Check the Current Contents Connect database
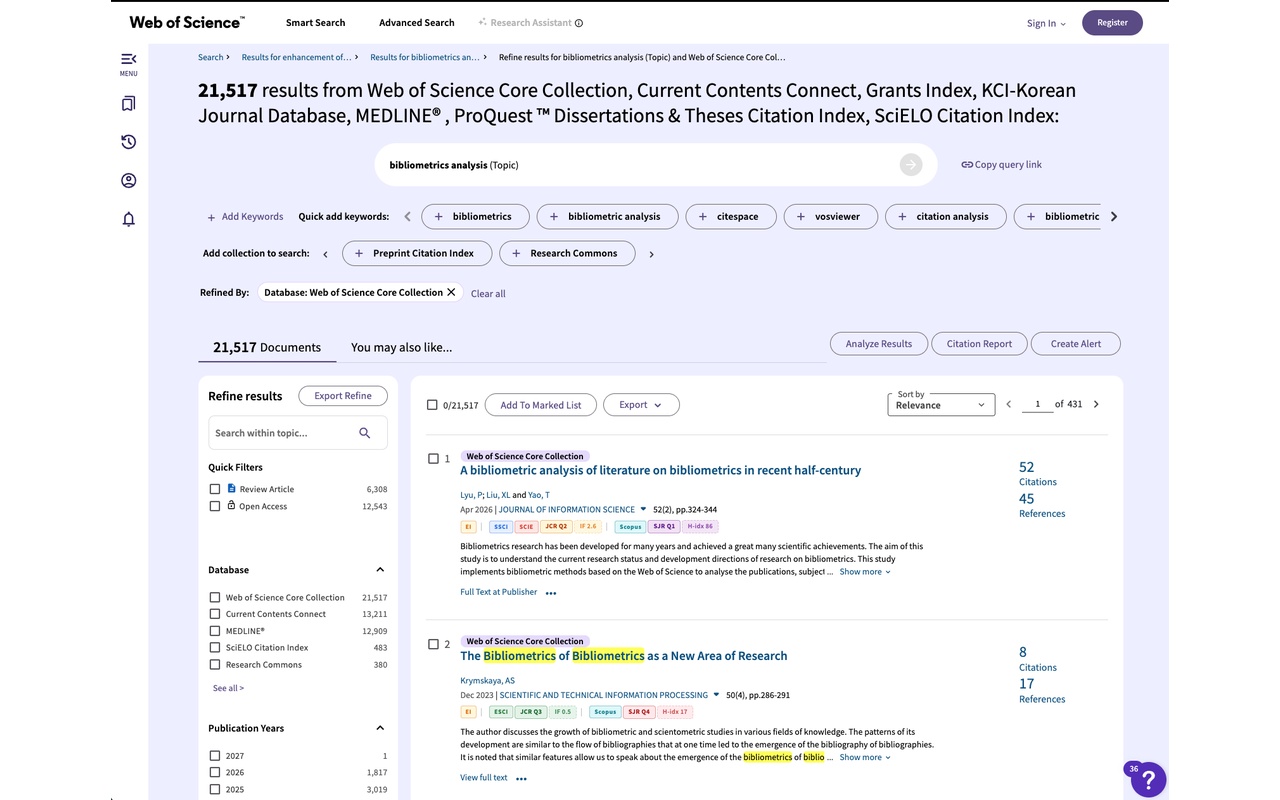 click(215, 614)
